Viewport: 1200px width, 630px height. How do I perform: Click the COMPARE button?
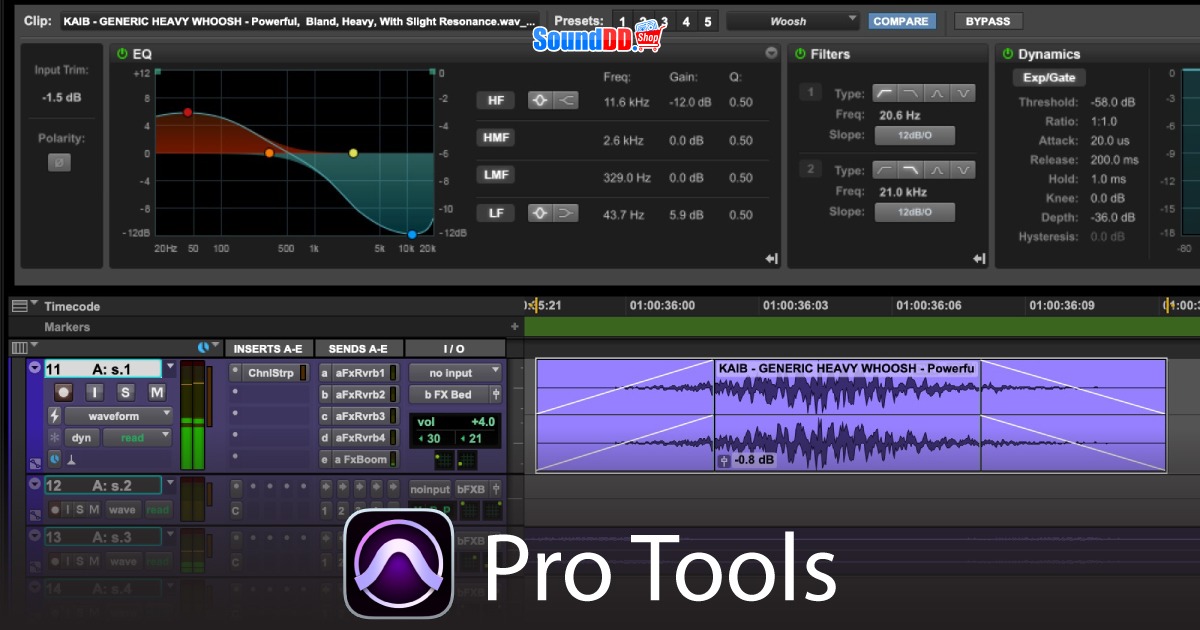(902, 21)
